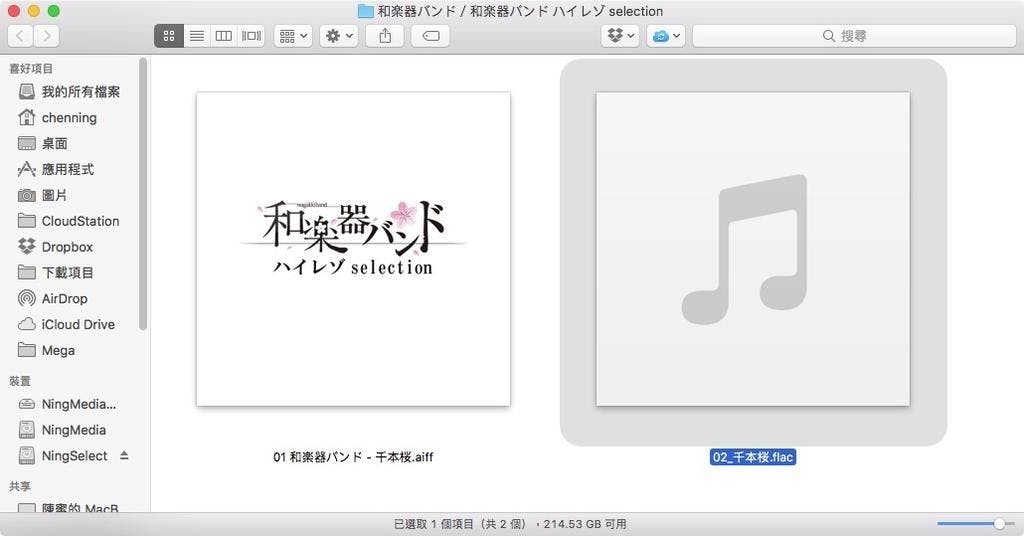Screen dimensions: 1024x536
Task: Click the NingMedia disk icon
Action: pos(27,430)
